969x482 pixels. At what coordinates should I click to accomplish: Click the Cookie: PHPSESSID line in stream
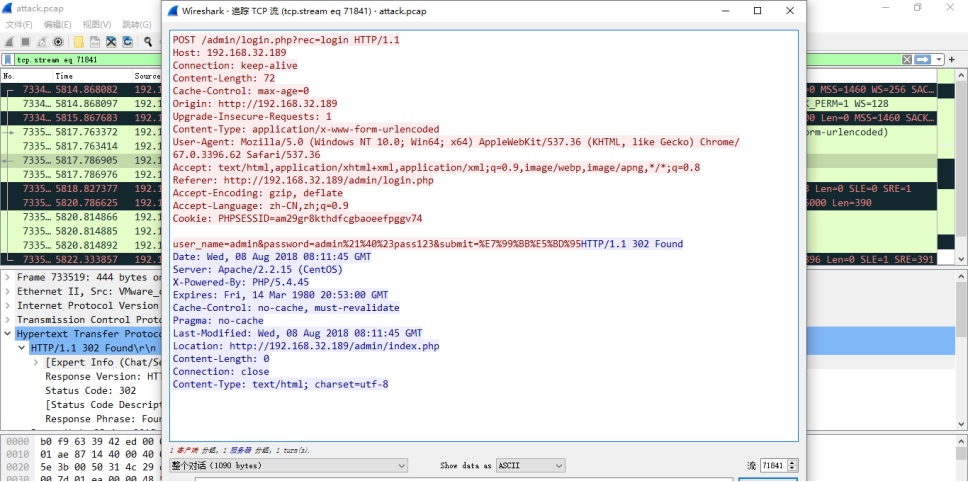(x=297, y=218)
